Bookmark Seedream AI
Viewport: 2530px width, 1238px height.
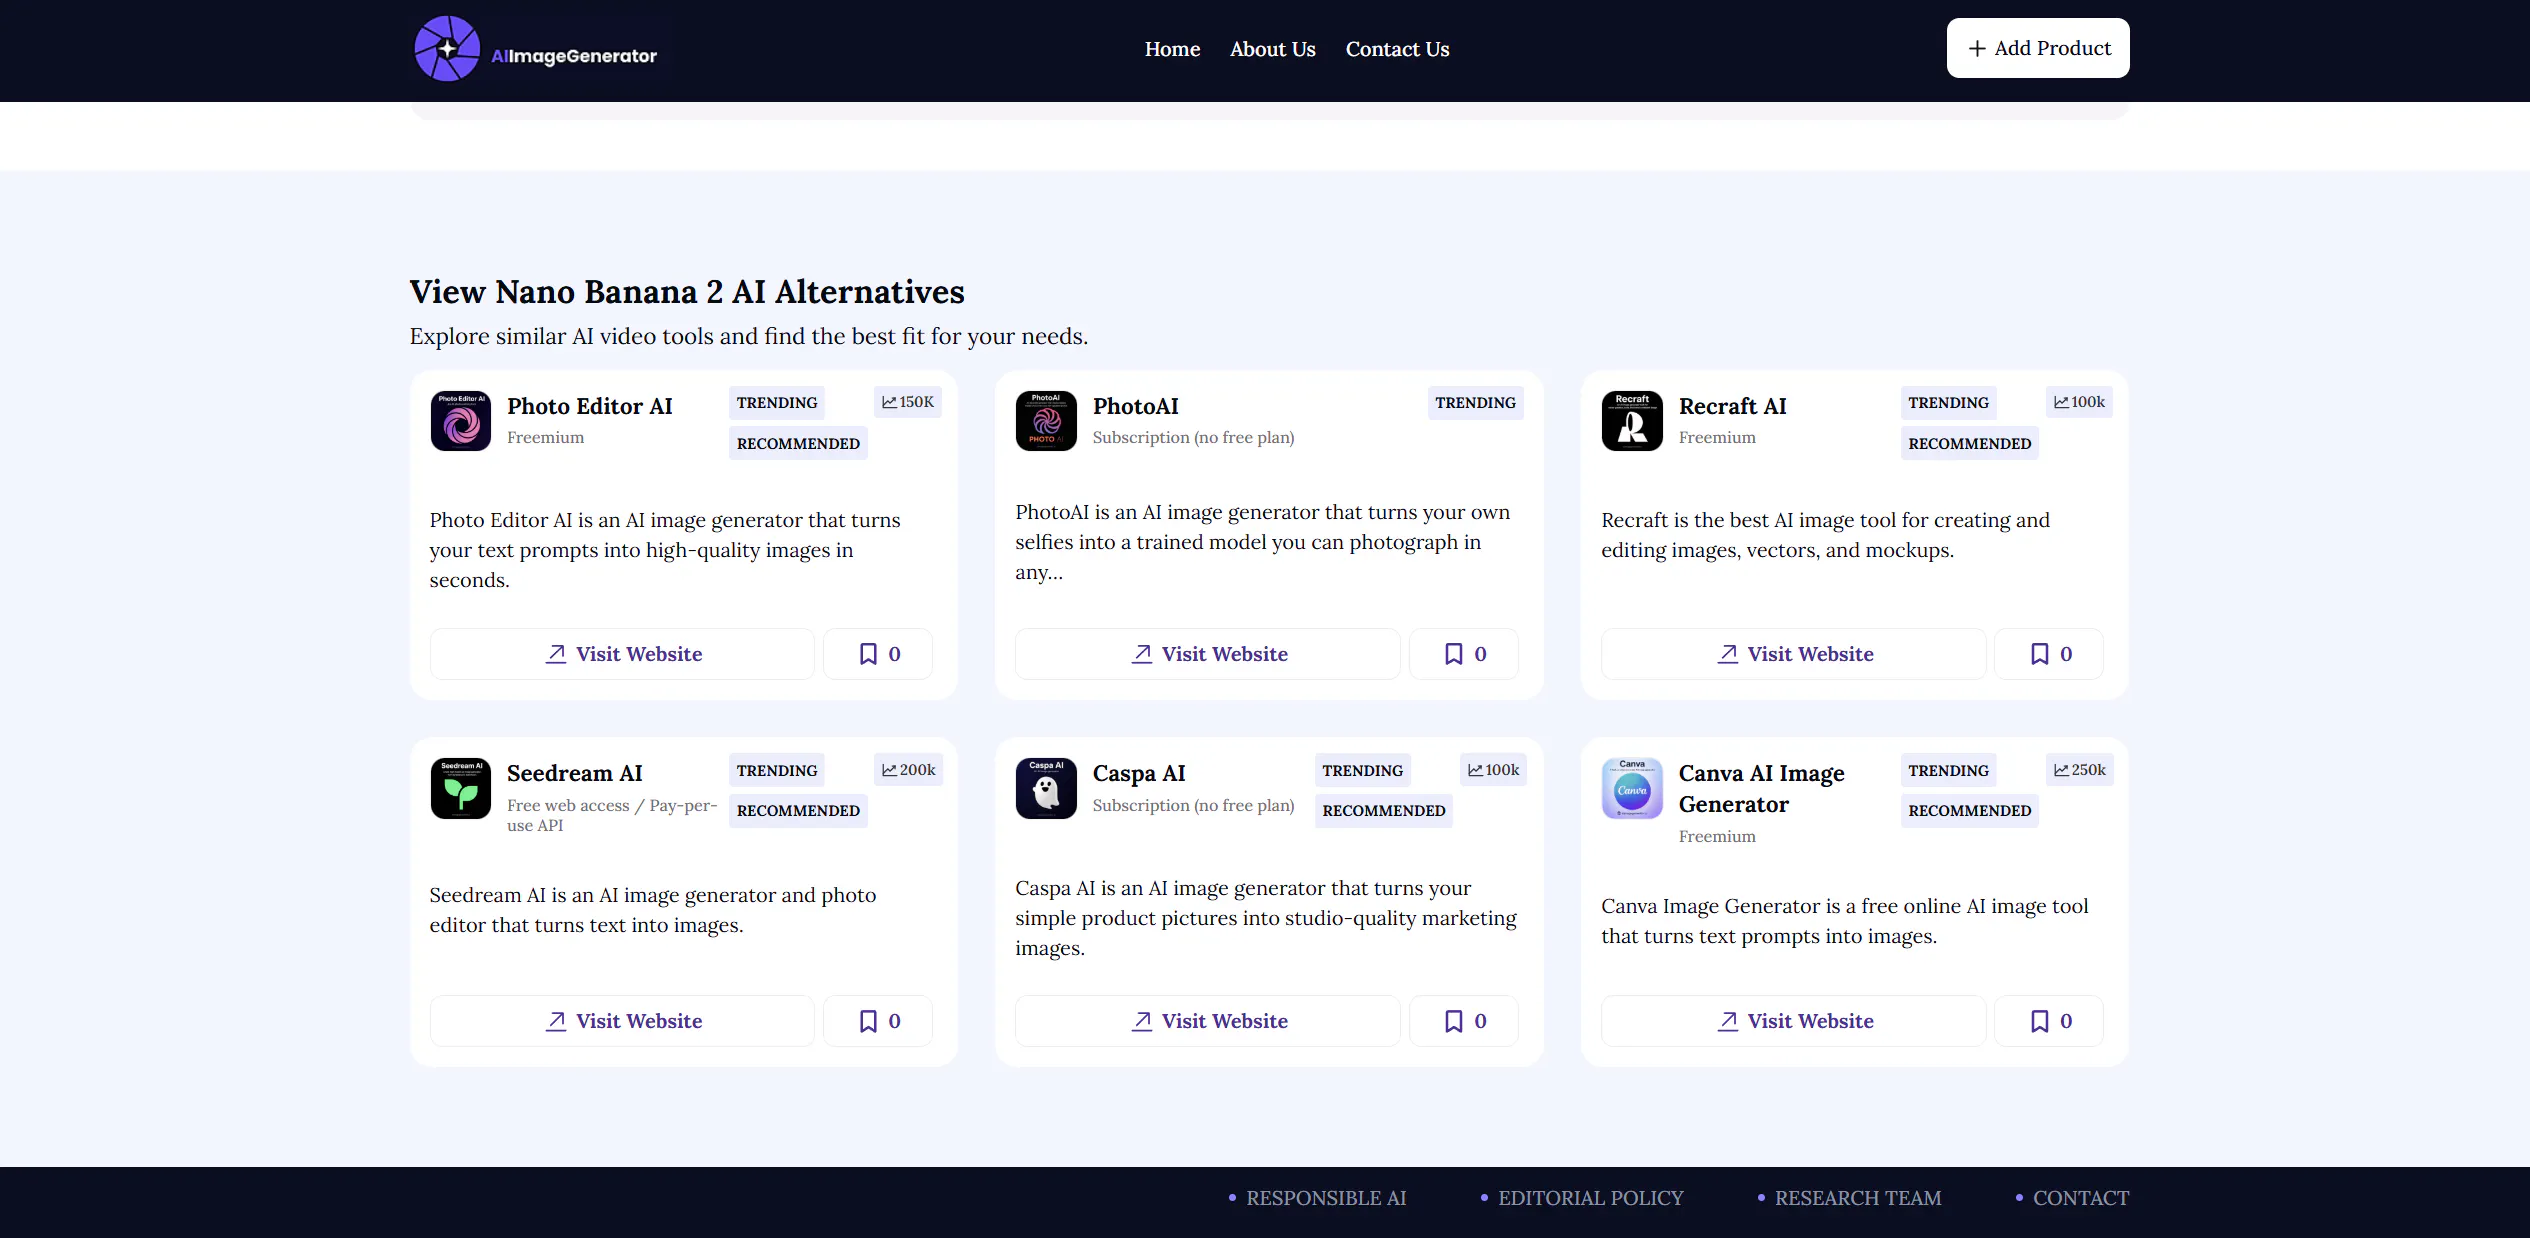click(x=878, y=1021)
